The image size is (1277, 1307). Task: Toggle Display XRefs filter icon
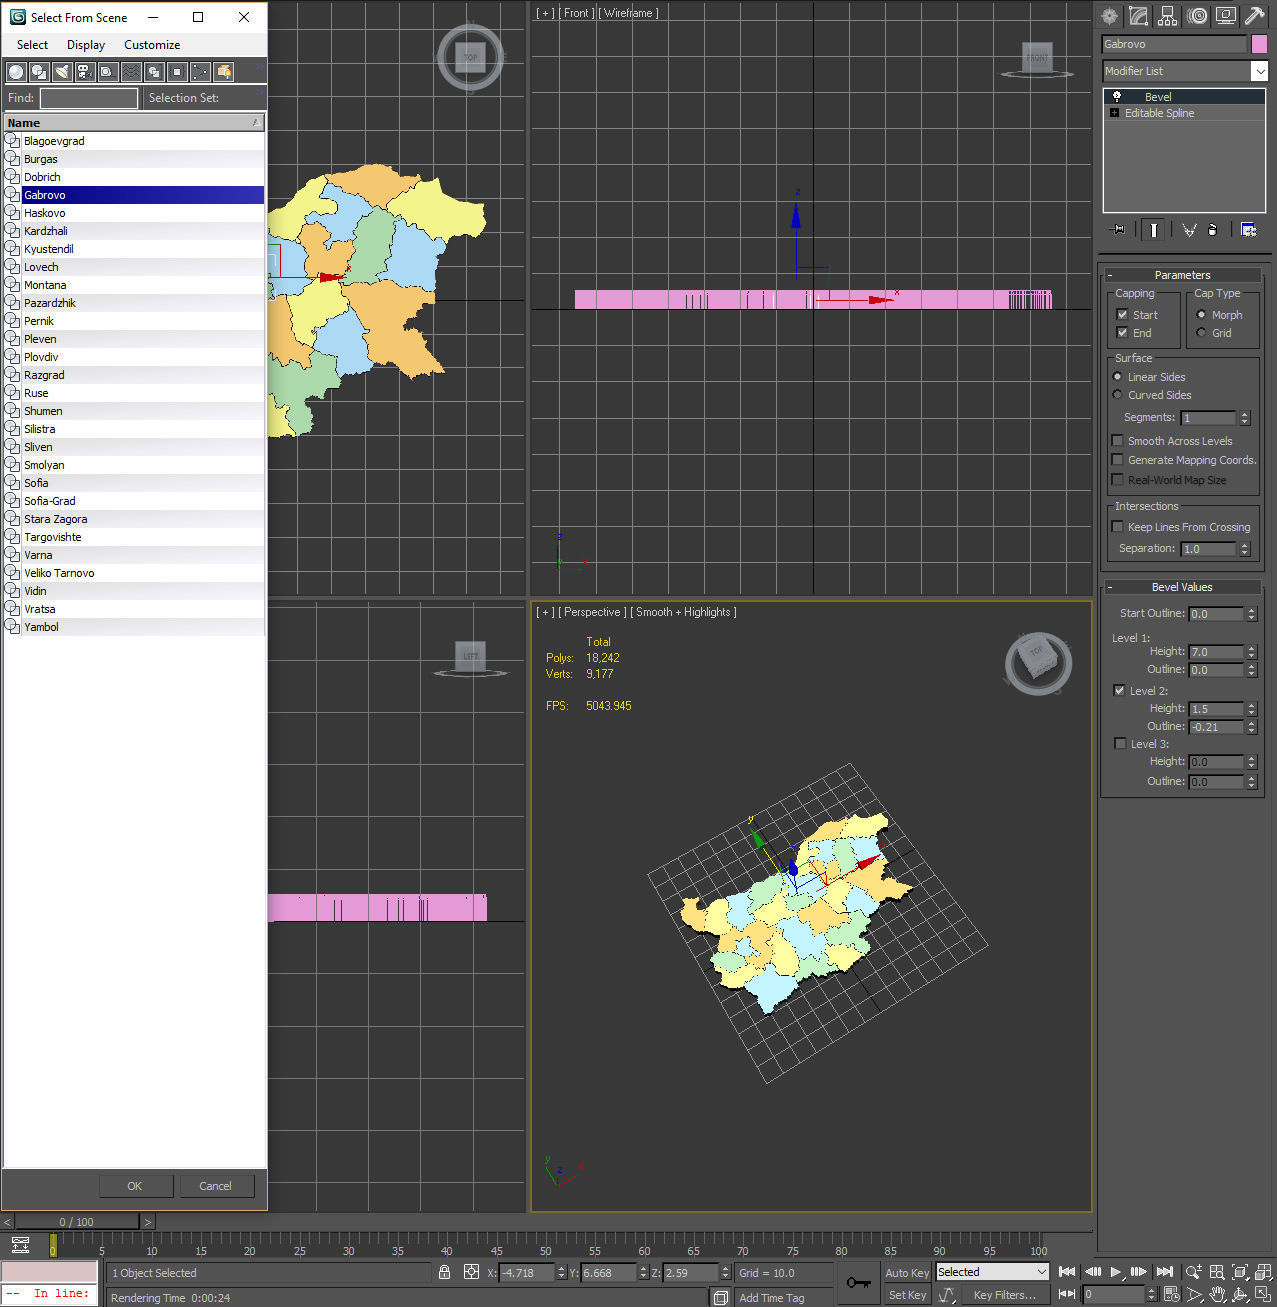click(x=177, y=72)
